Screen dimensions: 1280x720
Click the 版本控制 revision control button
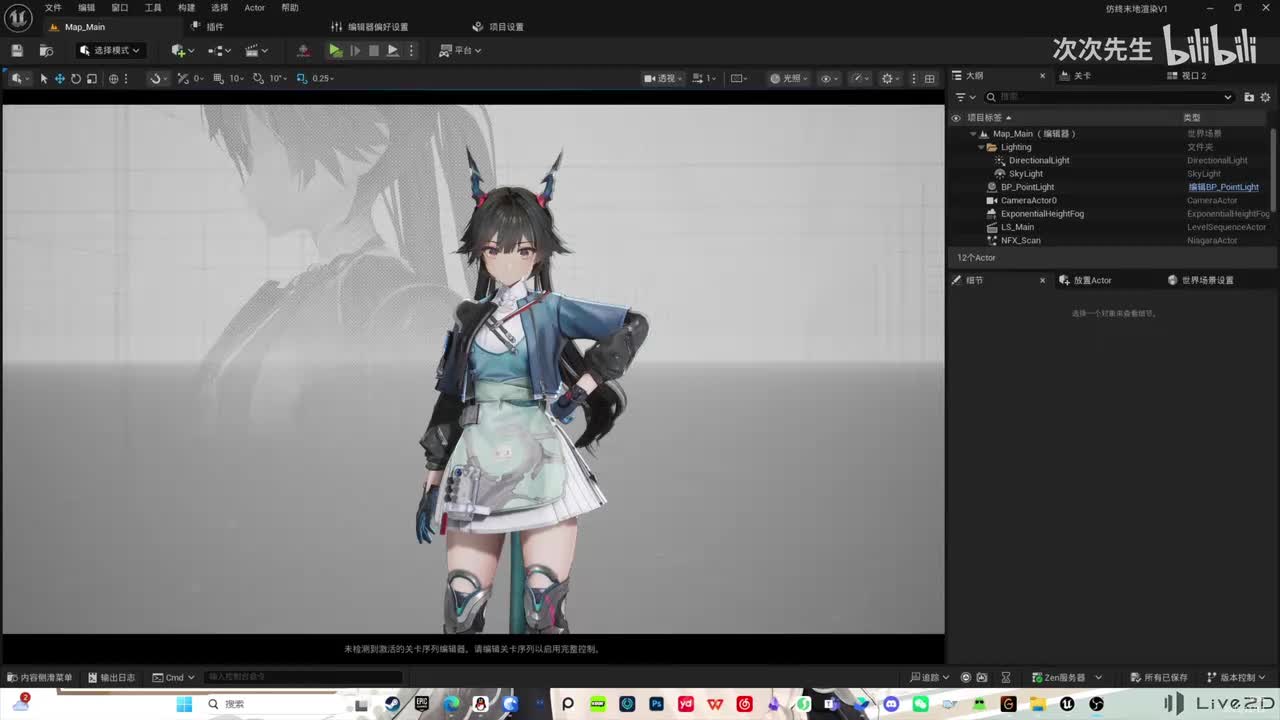pyautogui.click(x=1237, y=677)
